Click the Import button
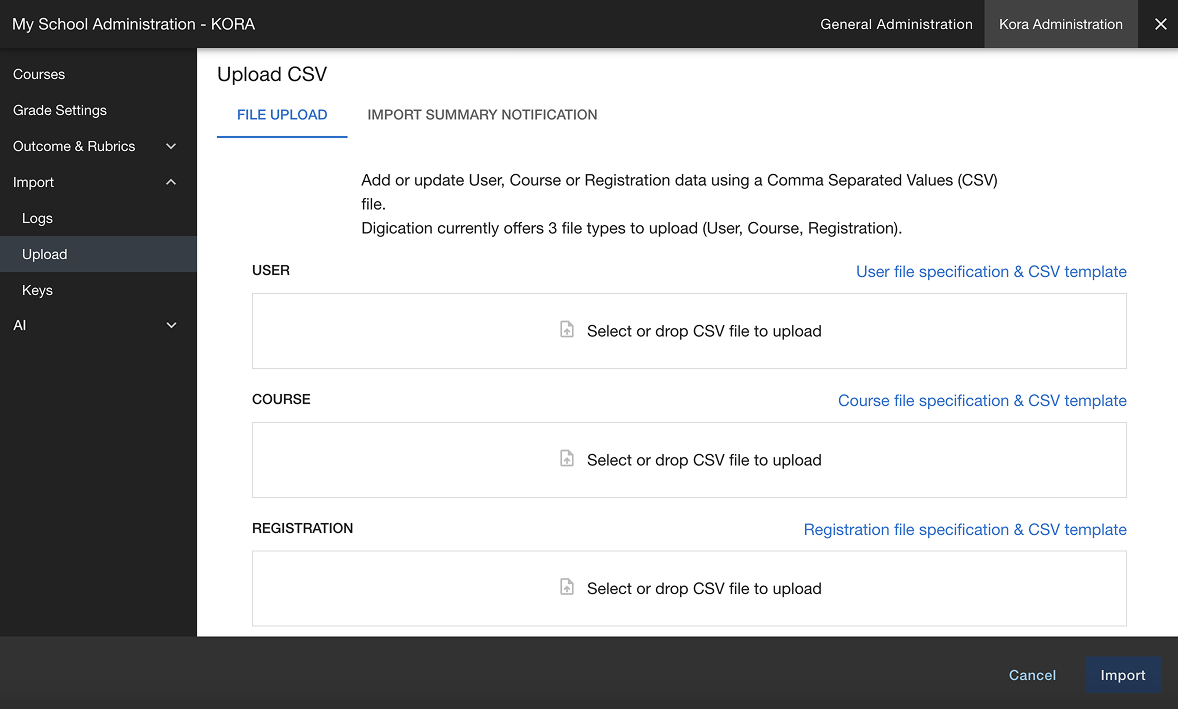The width and height of the screenshot is (1178, 709). click(x=1123, y=675)
